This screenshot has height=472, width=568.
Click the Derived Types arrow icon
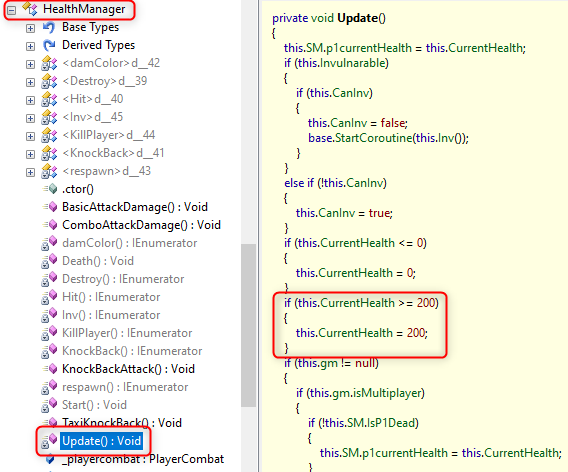tap(49, 45)
